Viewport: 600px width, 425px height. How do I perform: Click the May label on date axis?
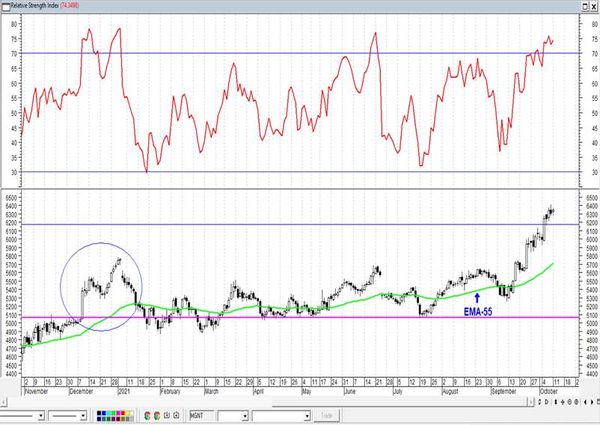(x=307, y=391)
